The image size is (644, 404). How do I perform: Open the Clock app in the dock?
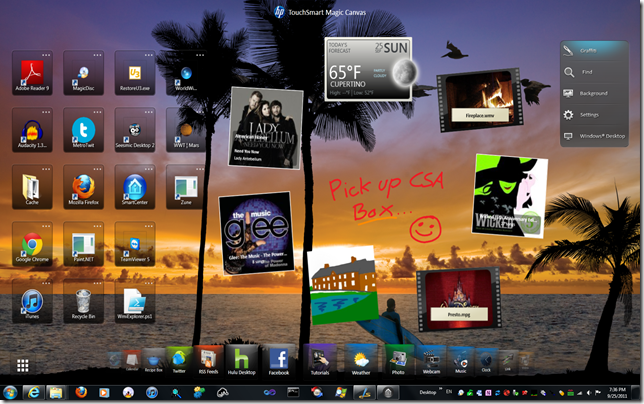coord(486,361)
